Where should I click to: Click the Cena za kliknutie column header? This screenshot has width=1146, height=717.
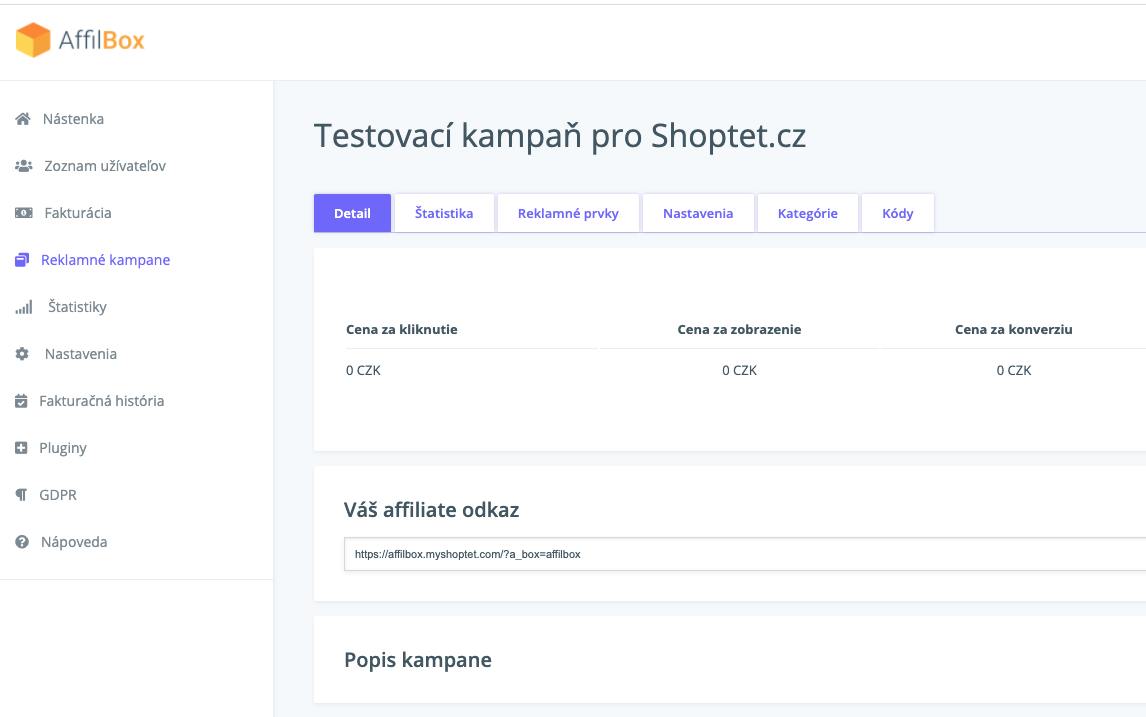pyautogui.click(x=402, y=330)
